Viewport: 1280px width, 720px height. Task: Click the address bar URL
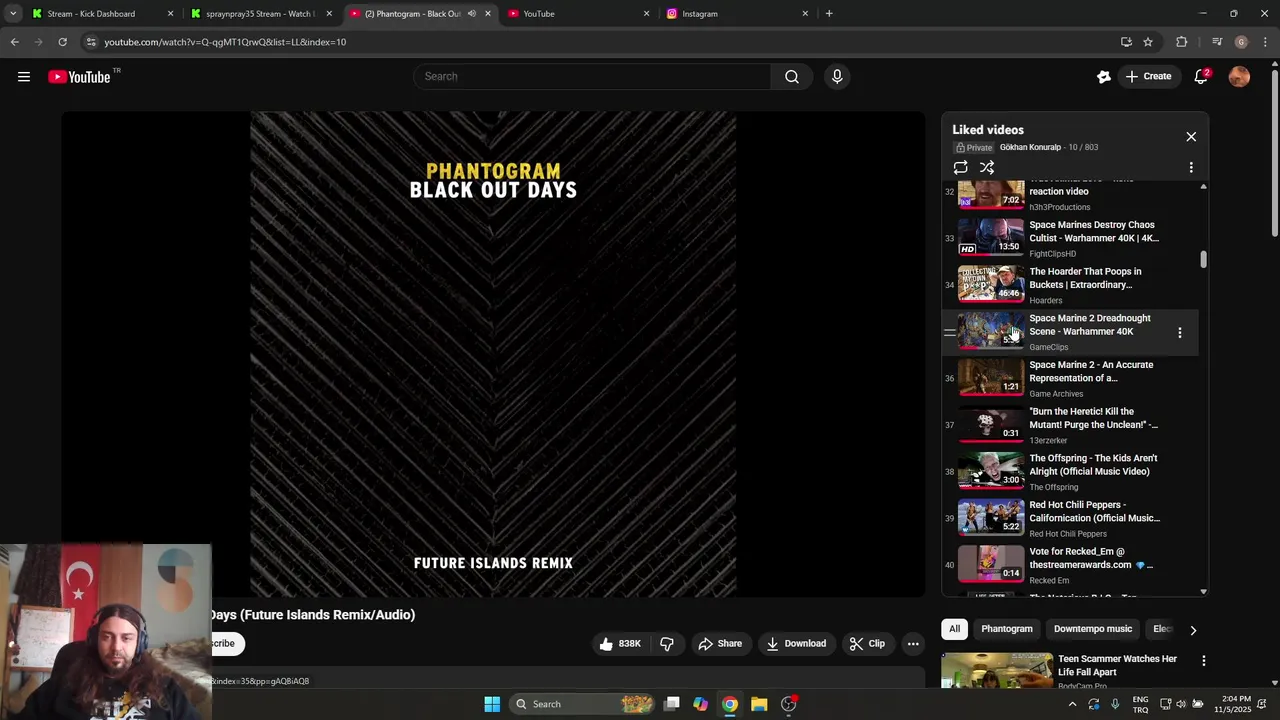point(225,42)
